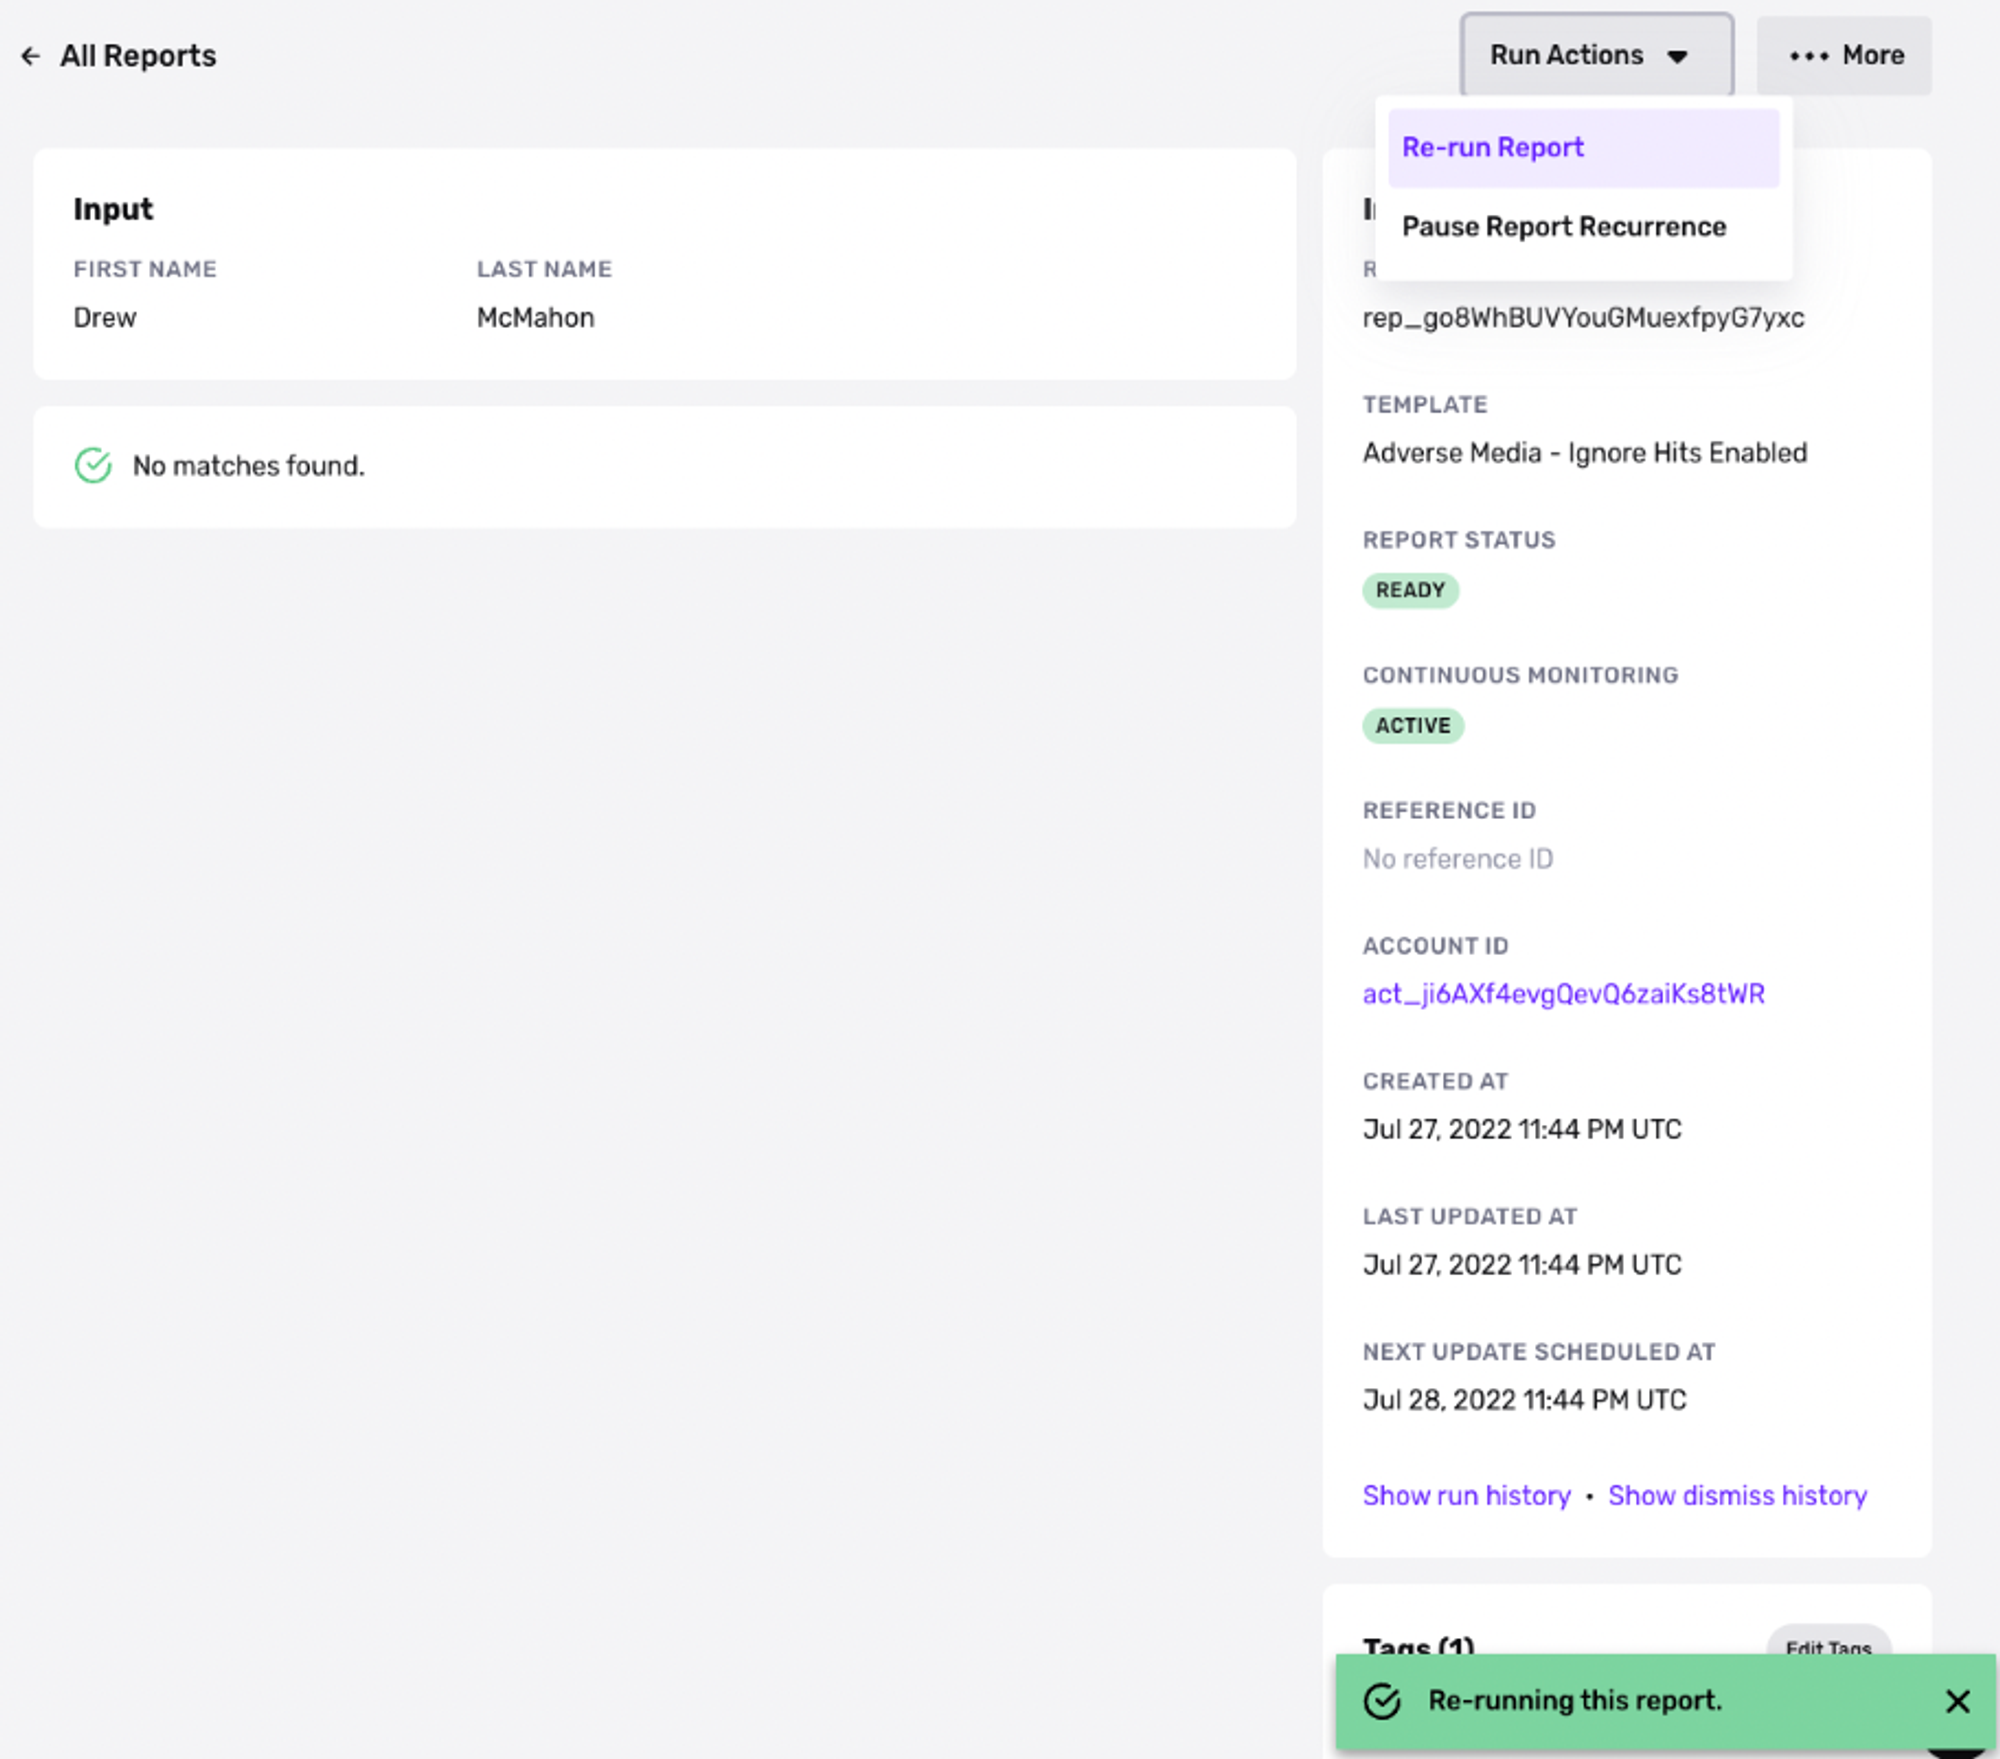The height and width of the screenshot is (1759, 2000).
Task: Select report ID rep_go8WhBUVYouGMuexfpyG7yxc
Action: click(1583, 318)
